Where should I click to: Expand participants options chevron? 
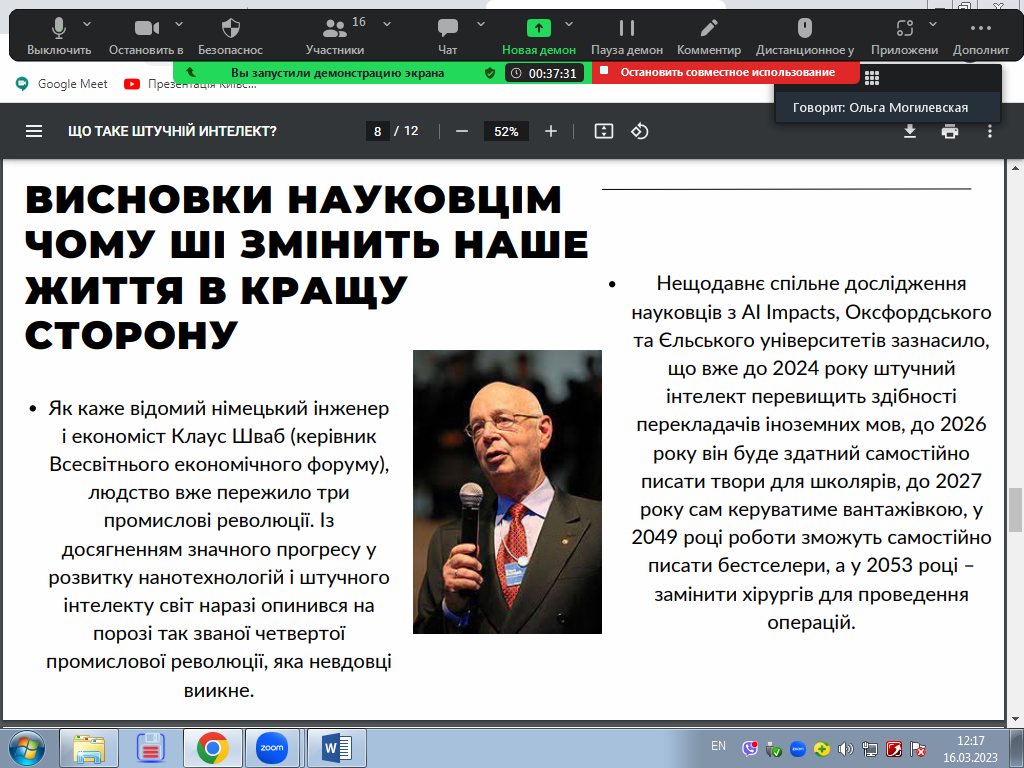[x=387, y=24]
